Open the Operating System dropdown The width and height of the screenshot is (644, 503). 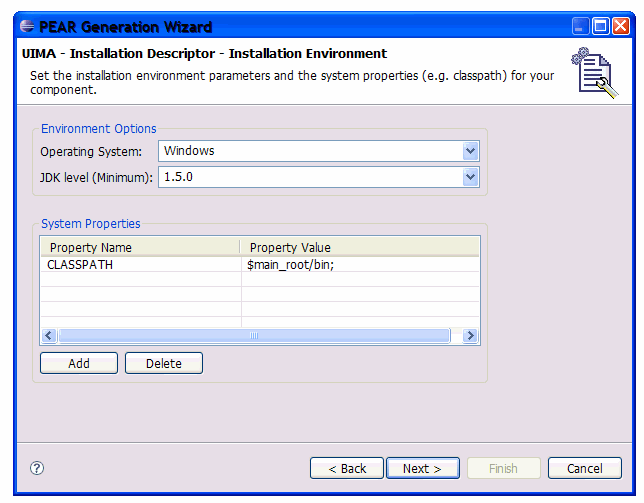[470, 151]
